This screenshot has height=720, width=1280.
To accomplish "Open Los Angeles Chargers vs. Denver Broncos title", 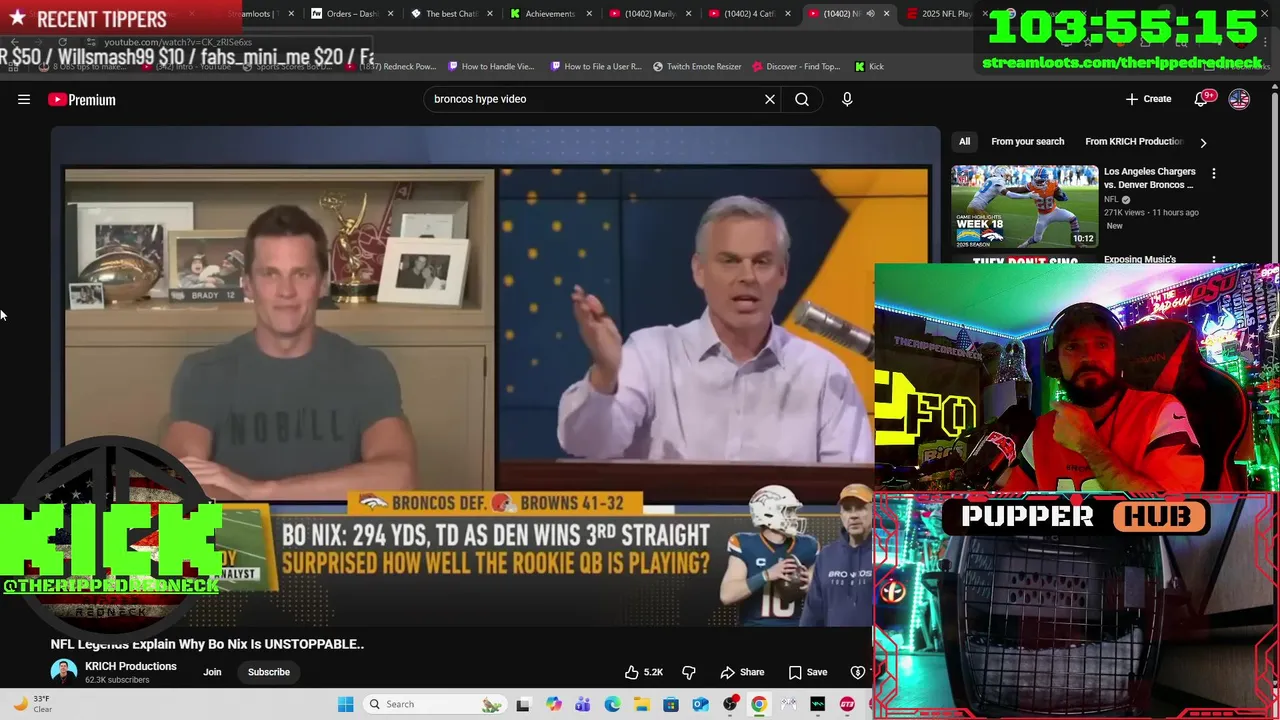I will [x=1149, y=178].
